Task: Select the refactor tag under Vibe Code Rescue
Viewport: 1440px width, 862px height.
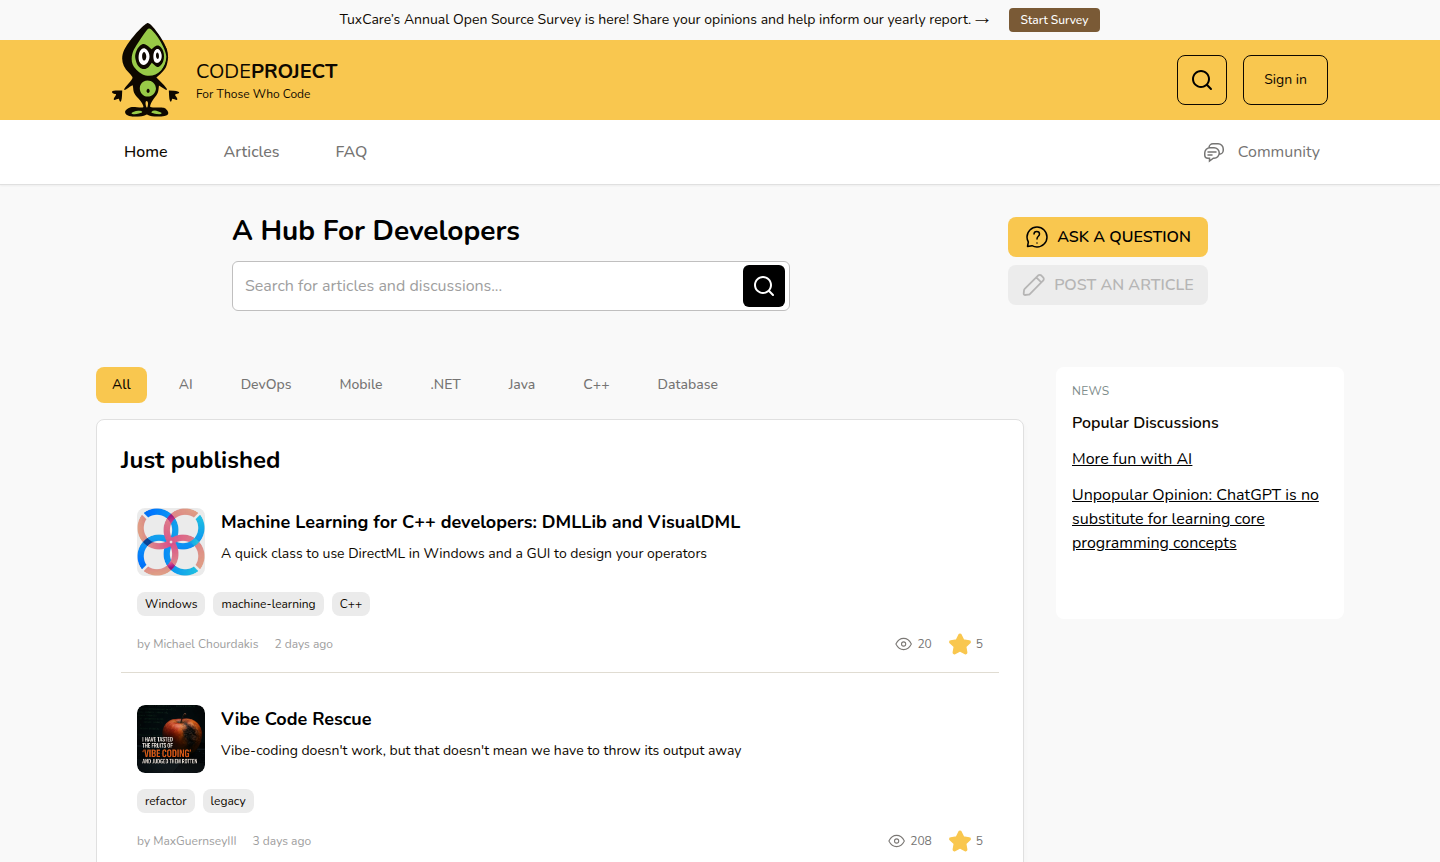Action: (x=166, y=800)
